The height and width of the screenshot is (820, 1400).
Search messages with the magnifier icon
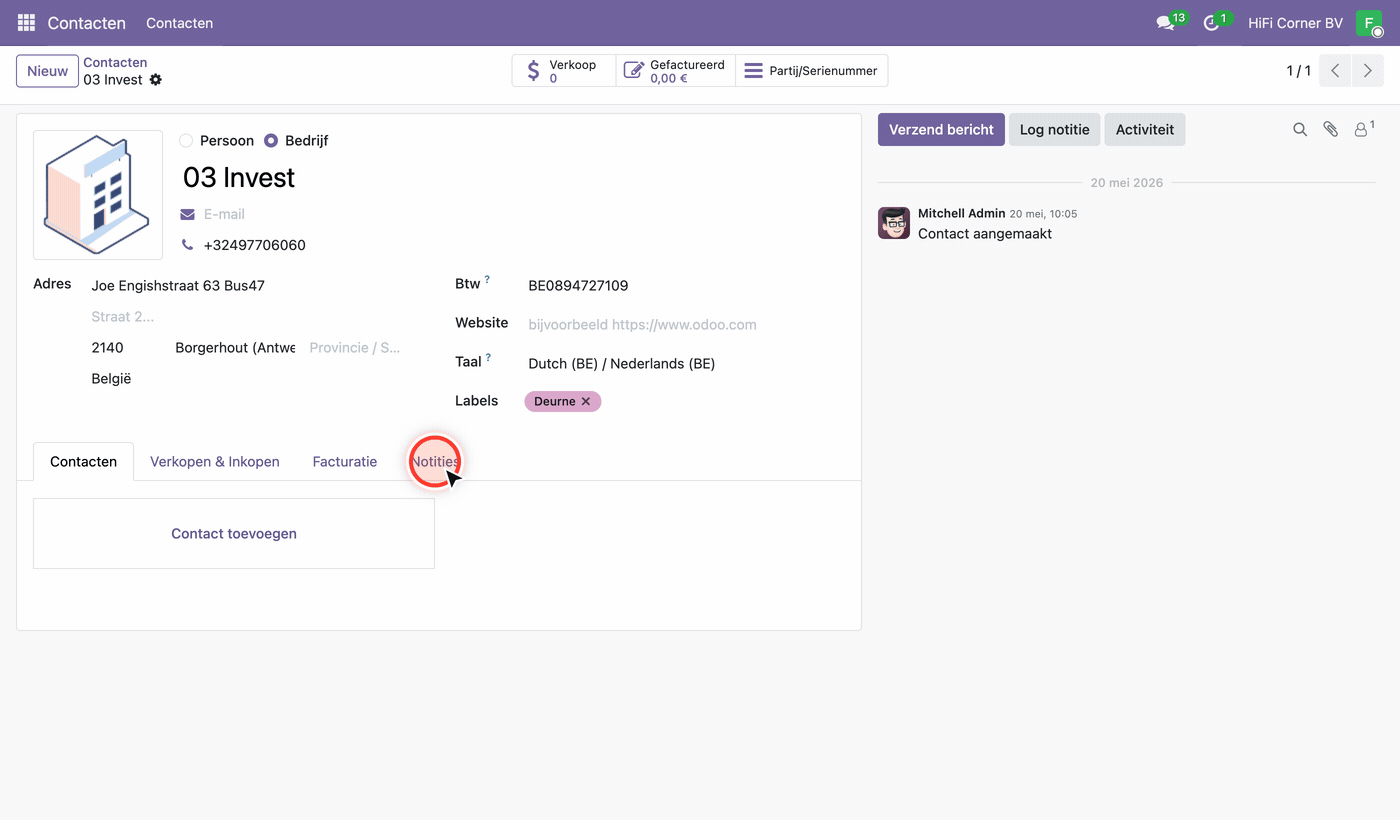[x=1300, y=130]
